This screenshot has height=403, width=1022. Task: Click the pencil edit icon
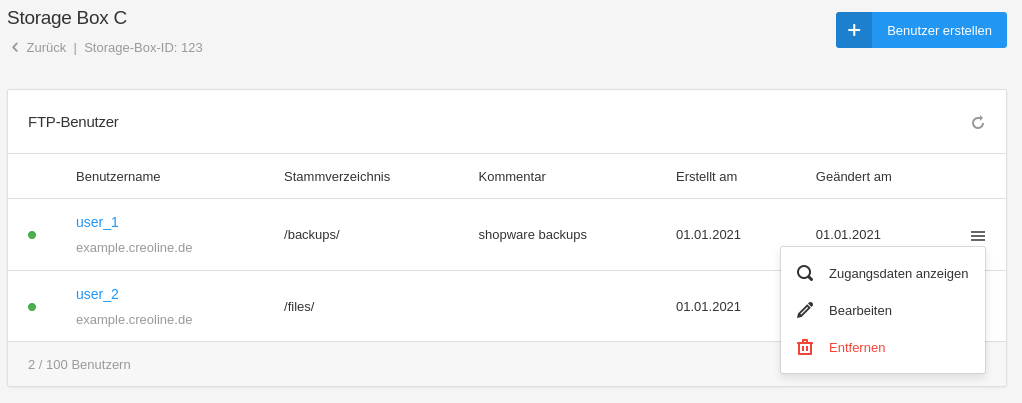coord(805,310)
